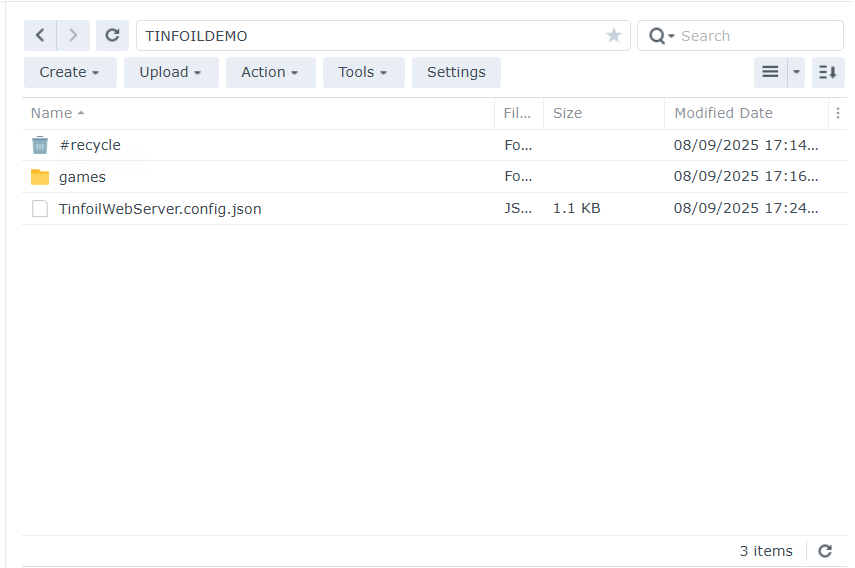855x568 pixels.
Task: Open the column options three-dot menu
Action: pos(838,113)
